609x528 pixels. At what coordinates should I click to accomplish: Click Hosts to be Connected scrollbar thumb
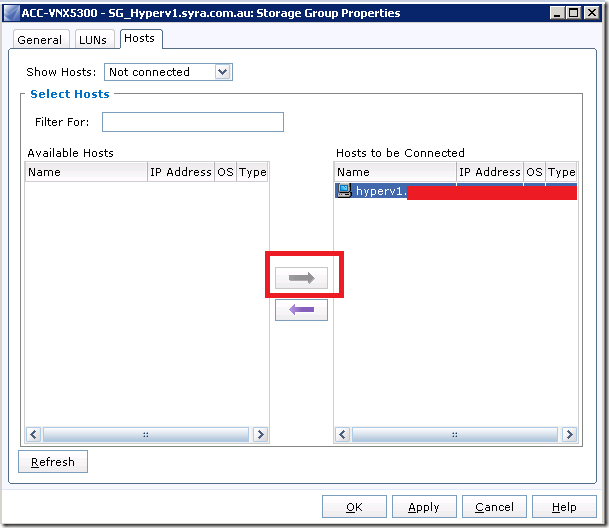pyautogui.click(x=454, y=434)
